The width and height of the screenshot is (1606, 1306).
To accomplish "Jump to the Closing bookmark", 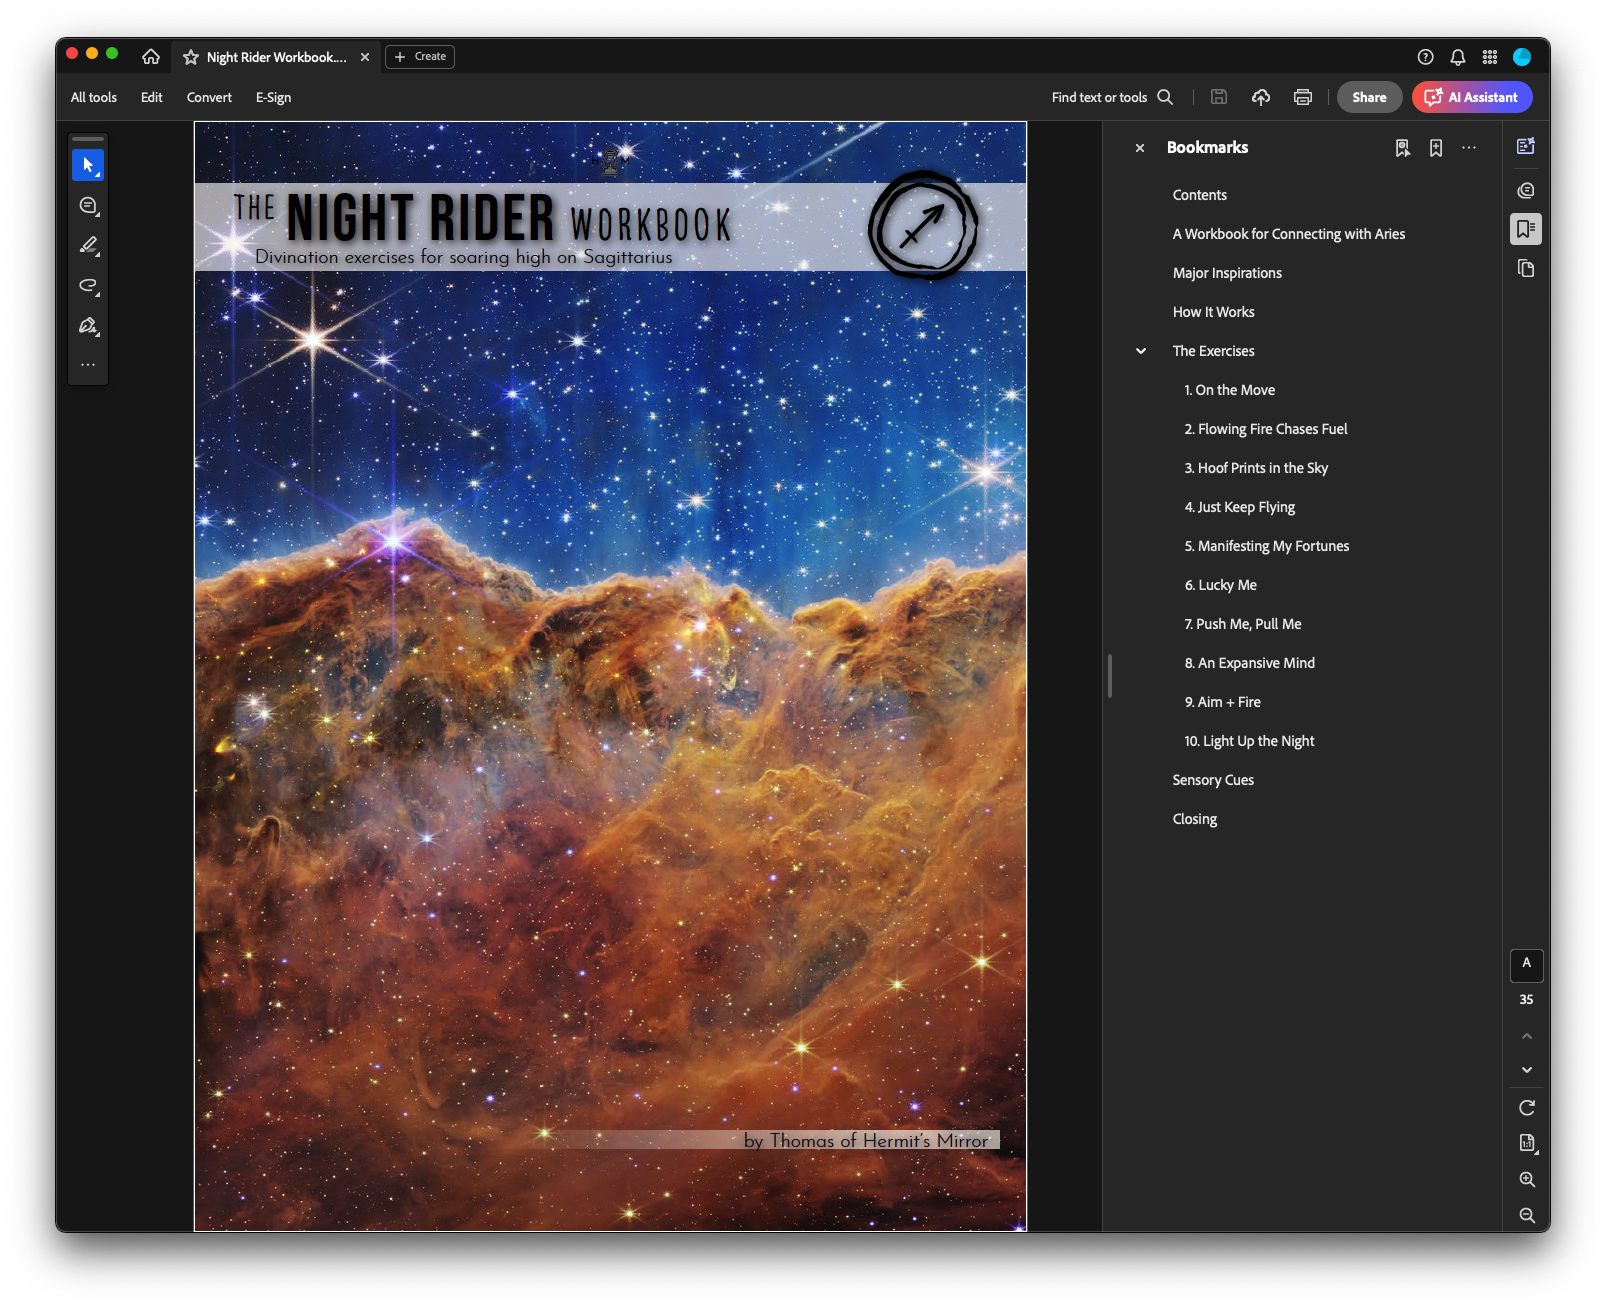I will (x=1195, y=819).
